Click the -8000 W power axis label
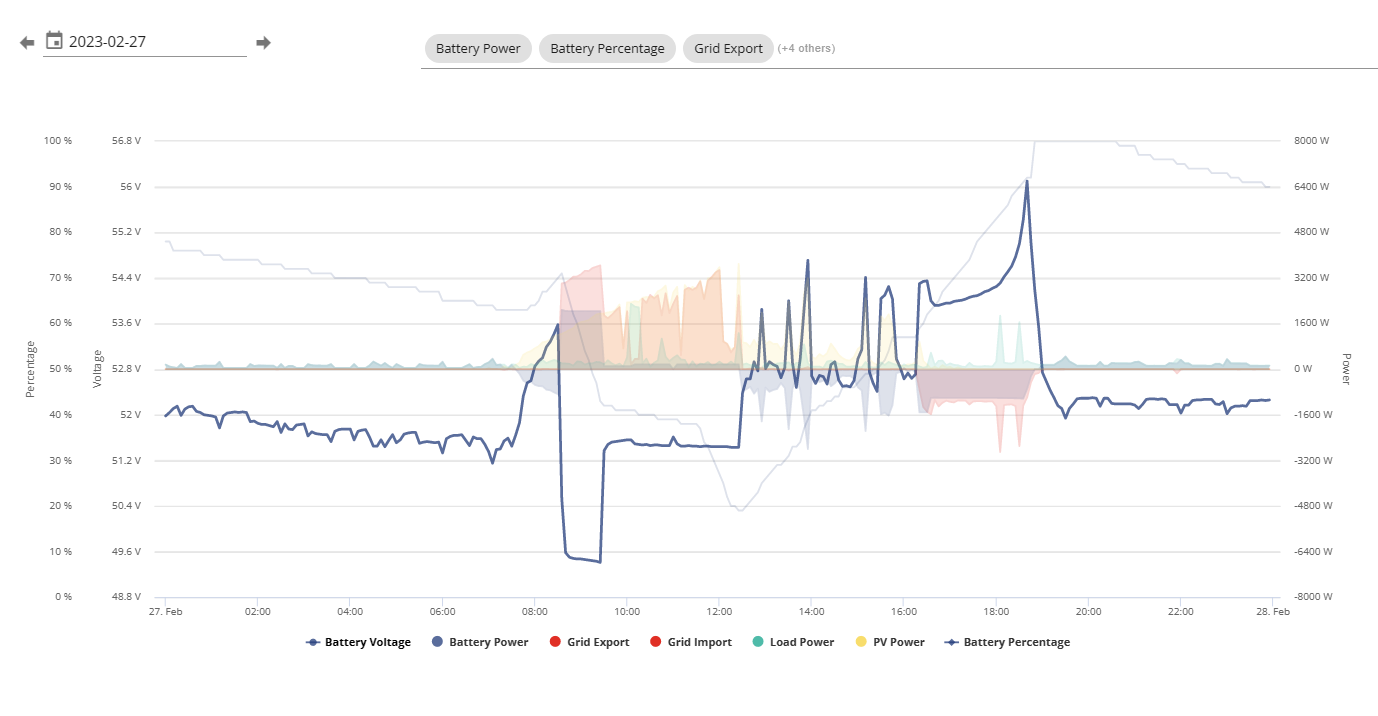Screen dimensions: 1378x716 (1312, 597)
